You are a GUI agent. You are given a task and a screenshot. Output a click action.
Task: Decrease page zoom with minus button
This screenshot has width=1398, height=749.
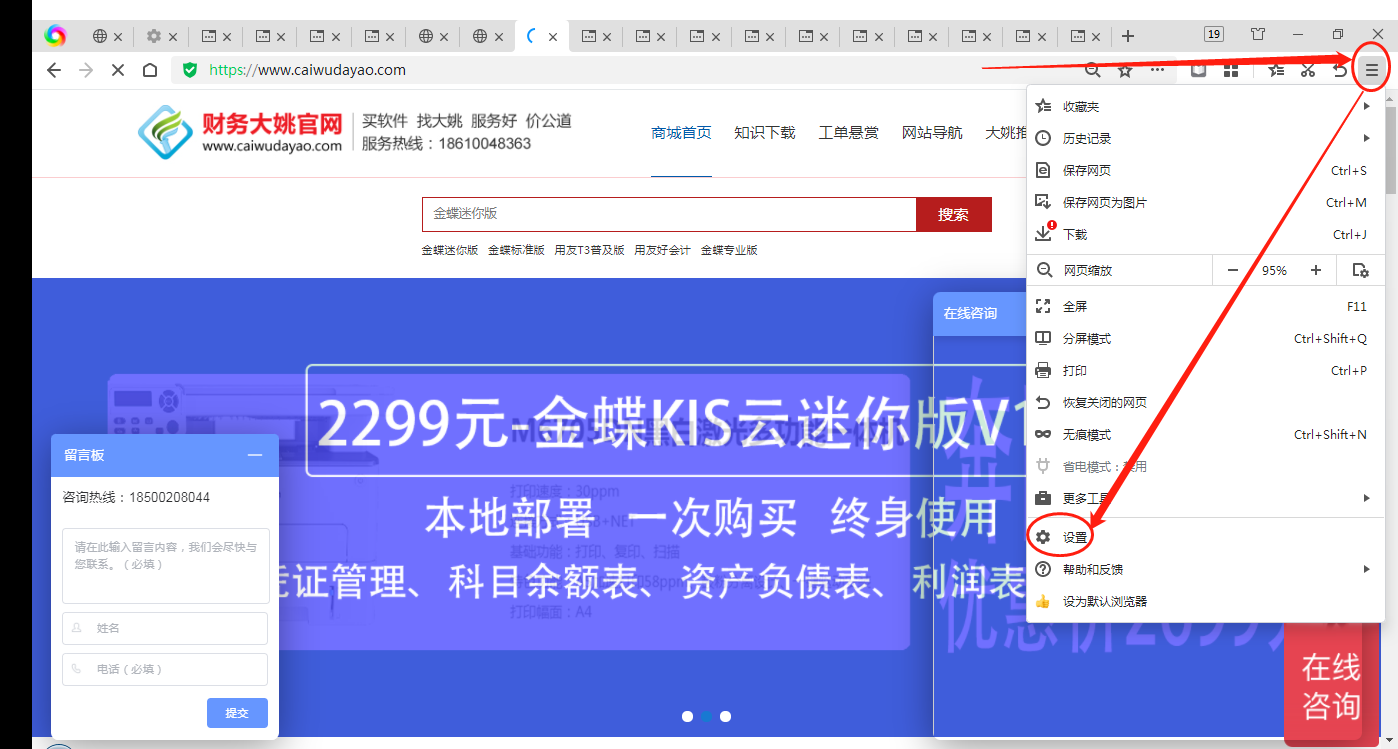[x=1233, y=270]
